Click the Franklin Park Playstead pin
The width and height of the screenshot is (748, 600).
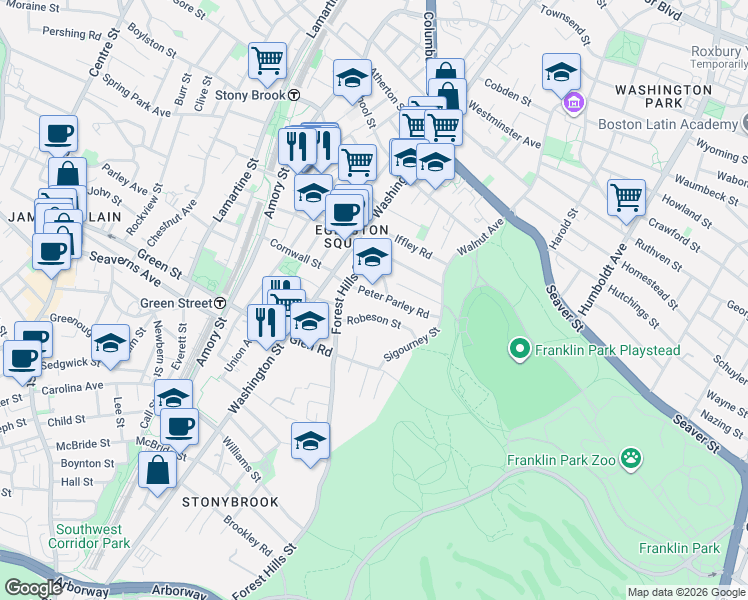tap(519, 350)
